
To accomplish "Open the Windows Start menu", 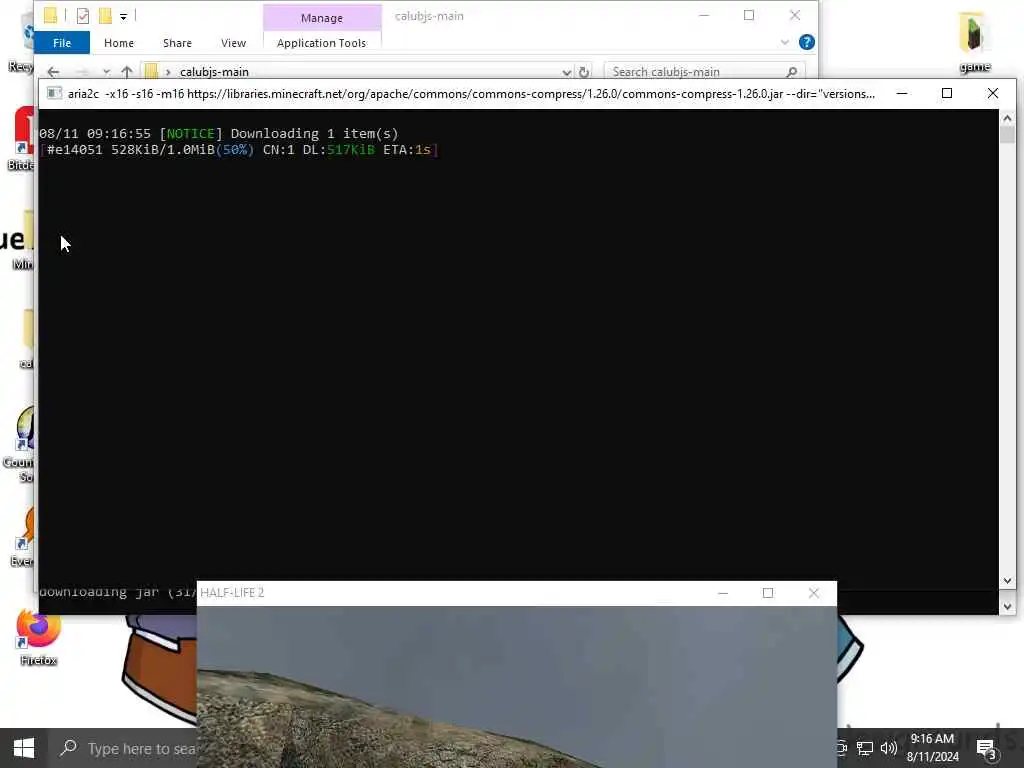I will pos(24,748).
